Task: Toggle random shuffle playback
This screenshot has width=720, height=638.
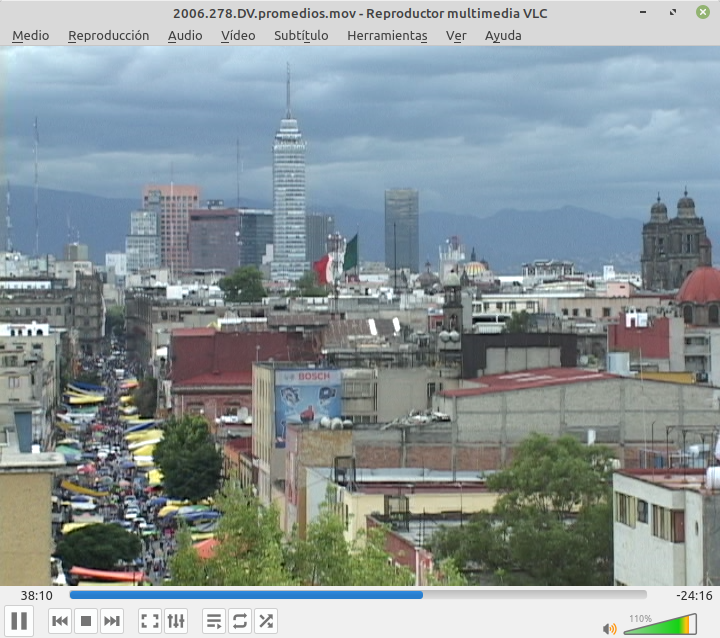Action: pos(266,621)
